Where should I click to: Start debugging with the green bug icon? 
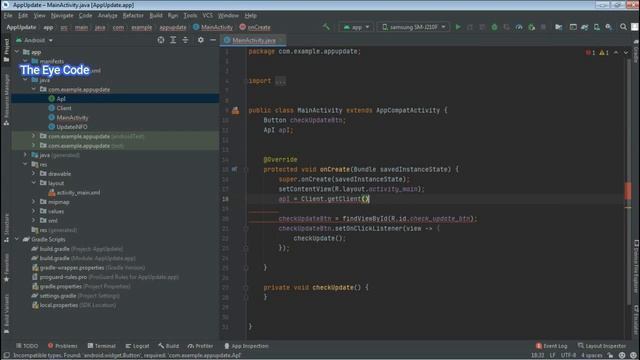click(x=494, y=27)
